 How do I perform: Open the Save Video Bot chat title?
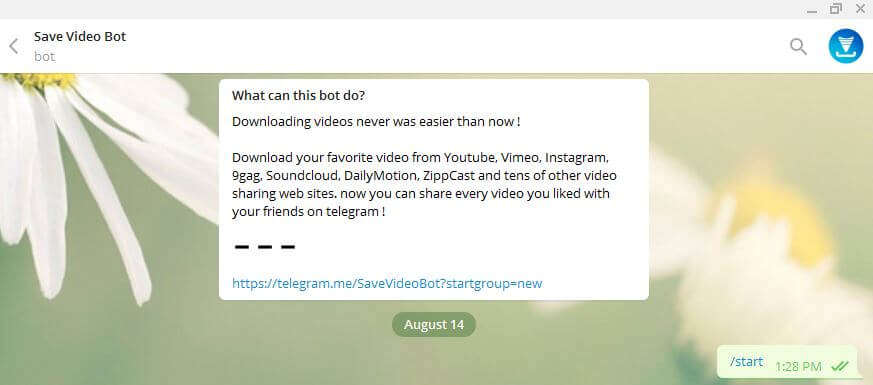pyautogui.click(x=80, y=37)
